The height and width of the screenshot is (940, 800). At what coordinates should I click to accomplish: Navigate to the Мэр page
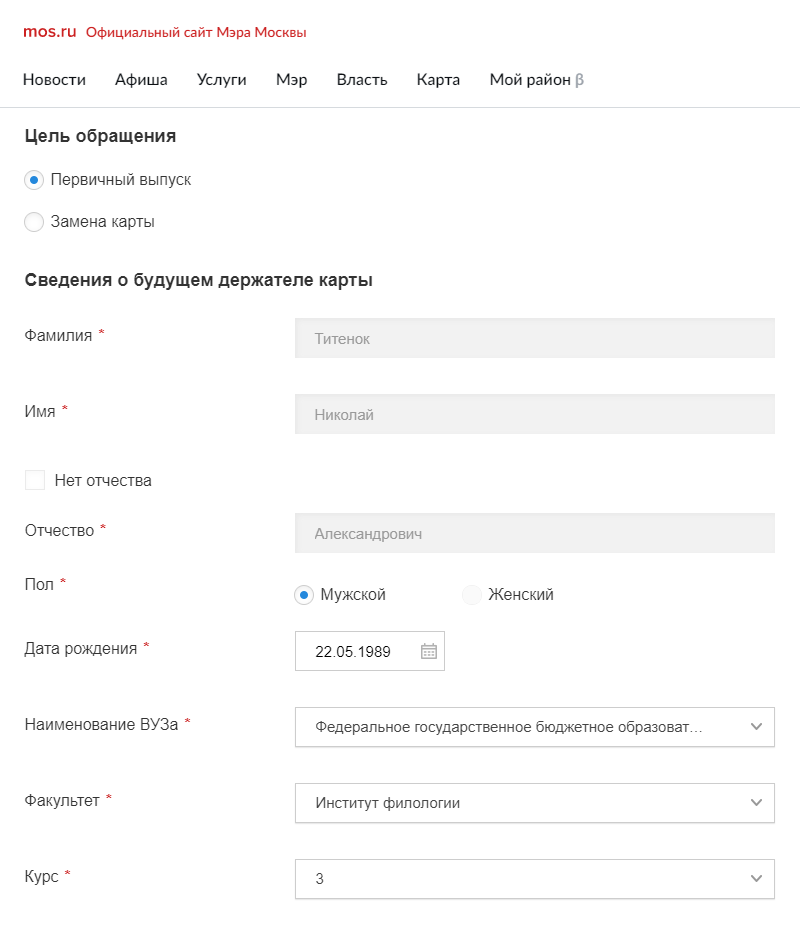(291, 80)
